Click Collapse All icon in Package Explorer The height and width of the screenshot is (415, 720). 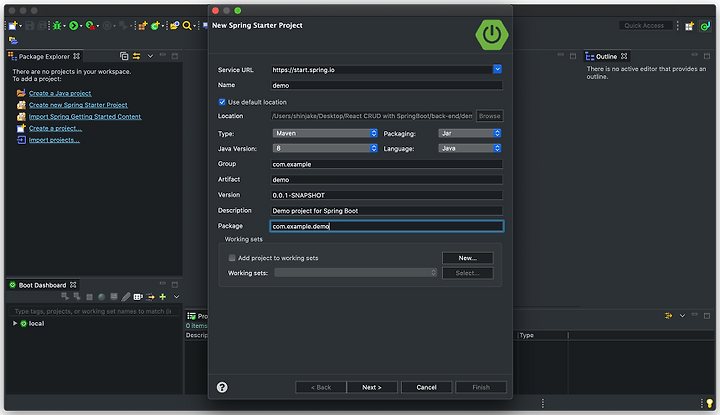(x=124, y=56)
